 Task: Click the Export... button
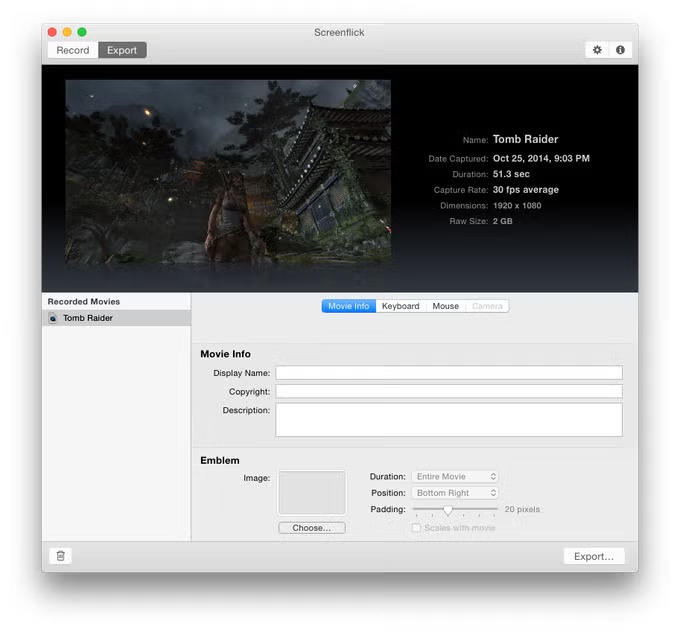point(594,556)
